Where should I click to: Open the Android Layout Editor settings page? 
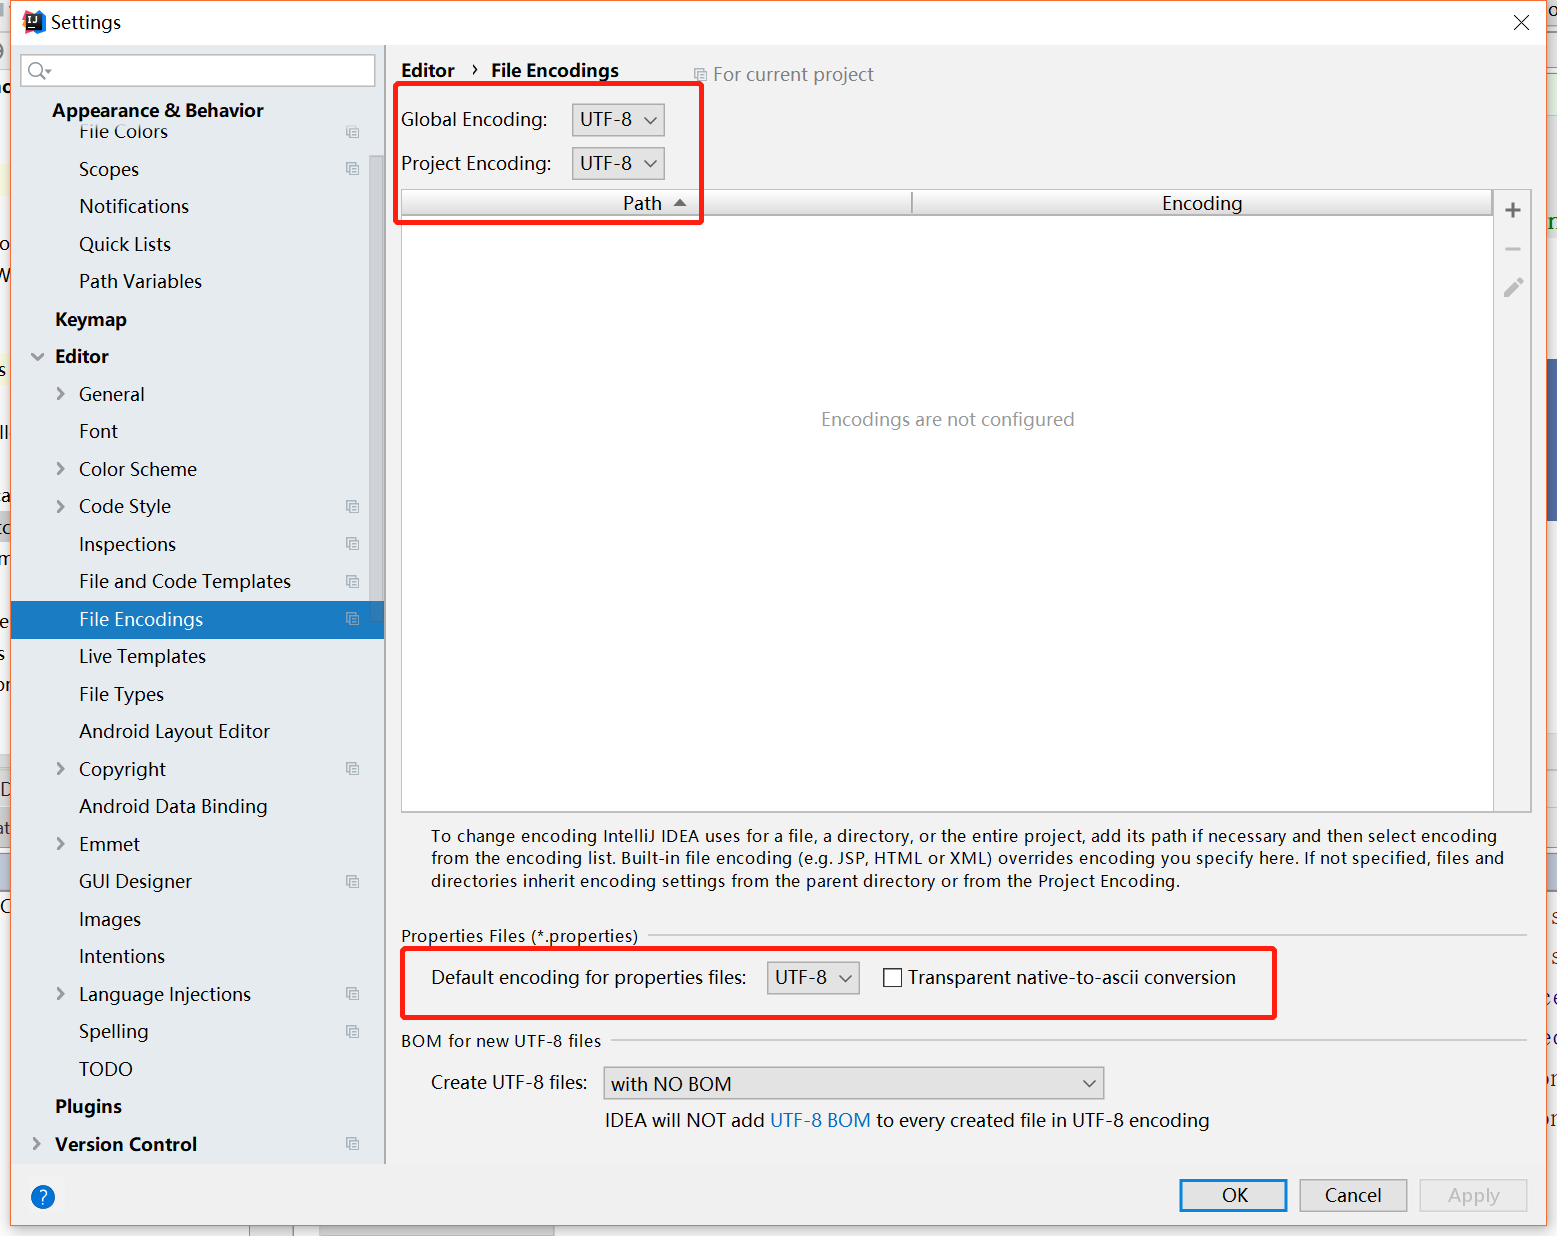[x=173, y=731]
